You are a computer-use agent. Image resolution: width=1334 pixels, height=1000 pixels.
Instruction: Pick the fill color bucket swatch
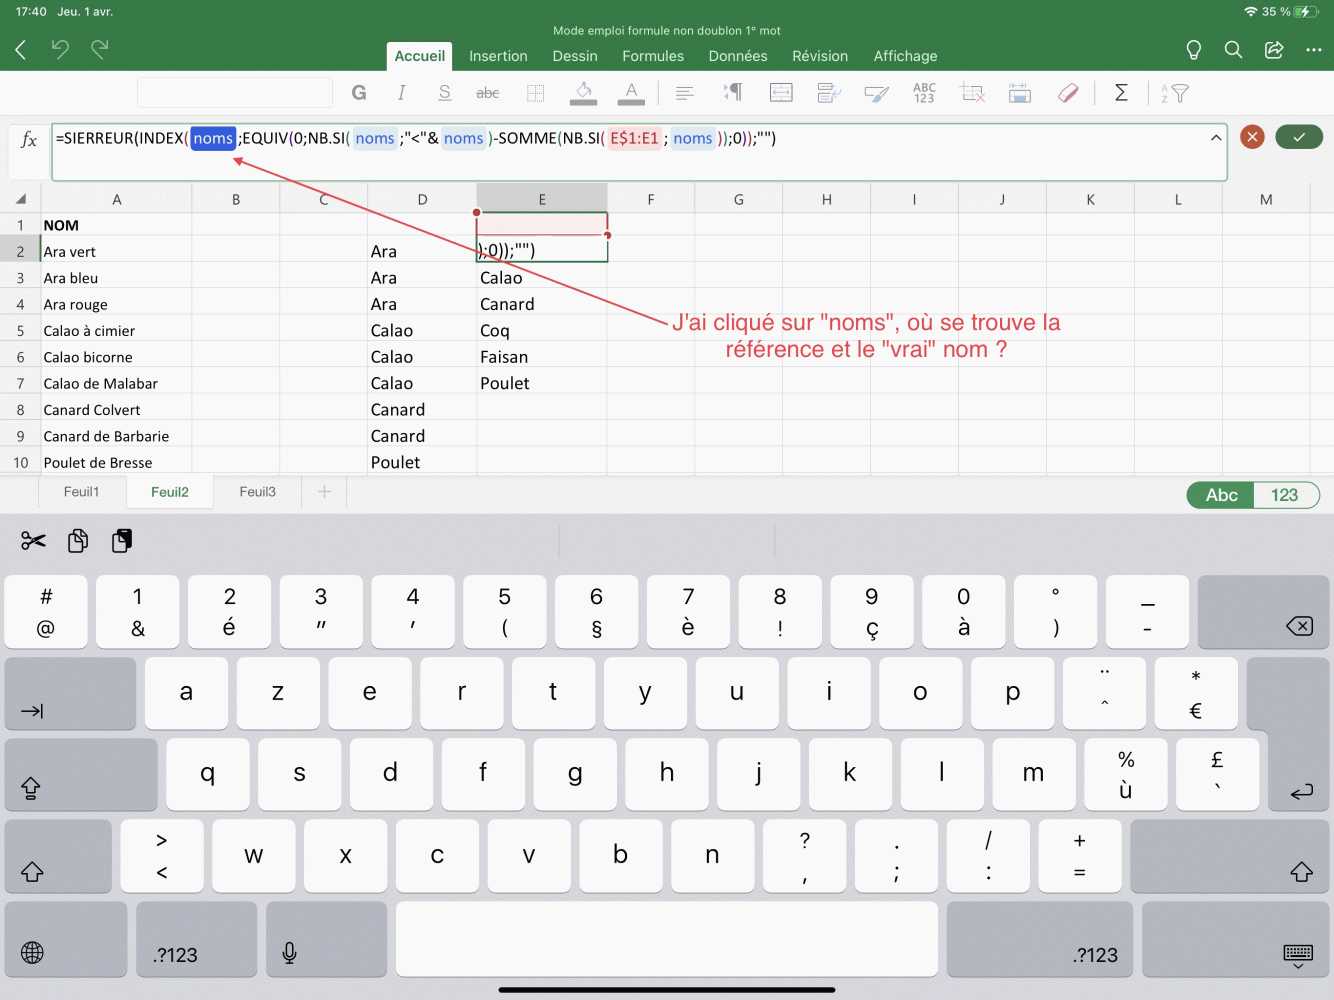(x=583, y=93)
